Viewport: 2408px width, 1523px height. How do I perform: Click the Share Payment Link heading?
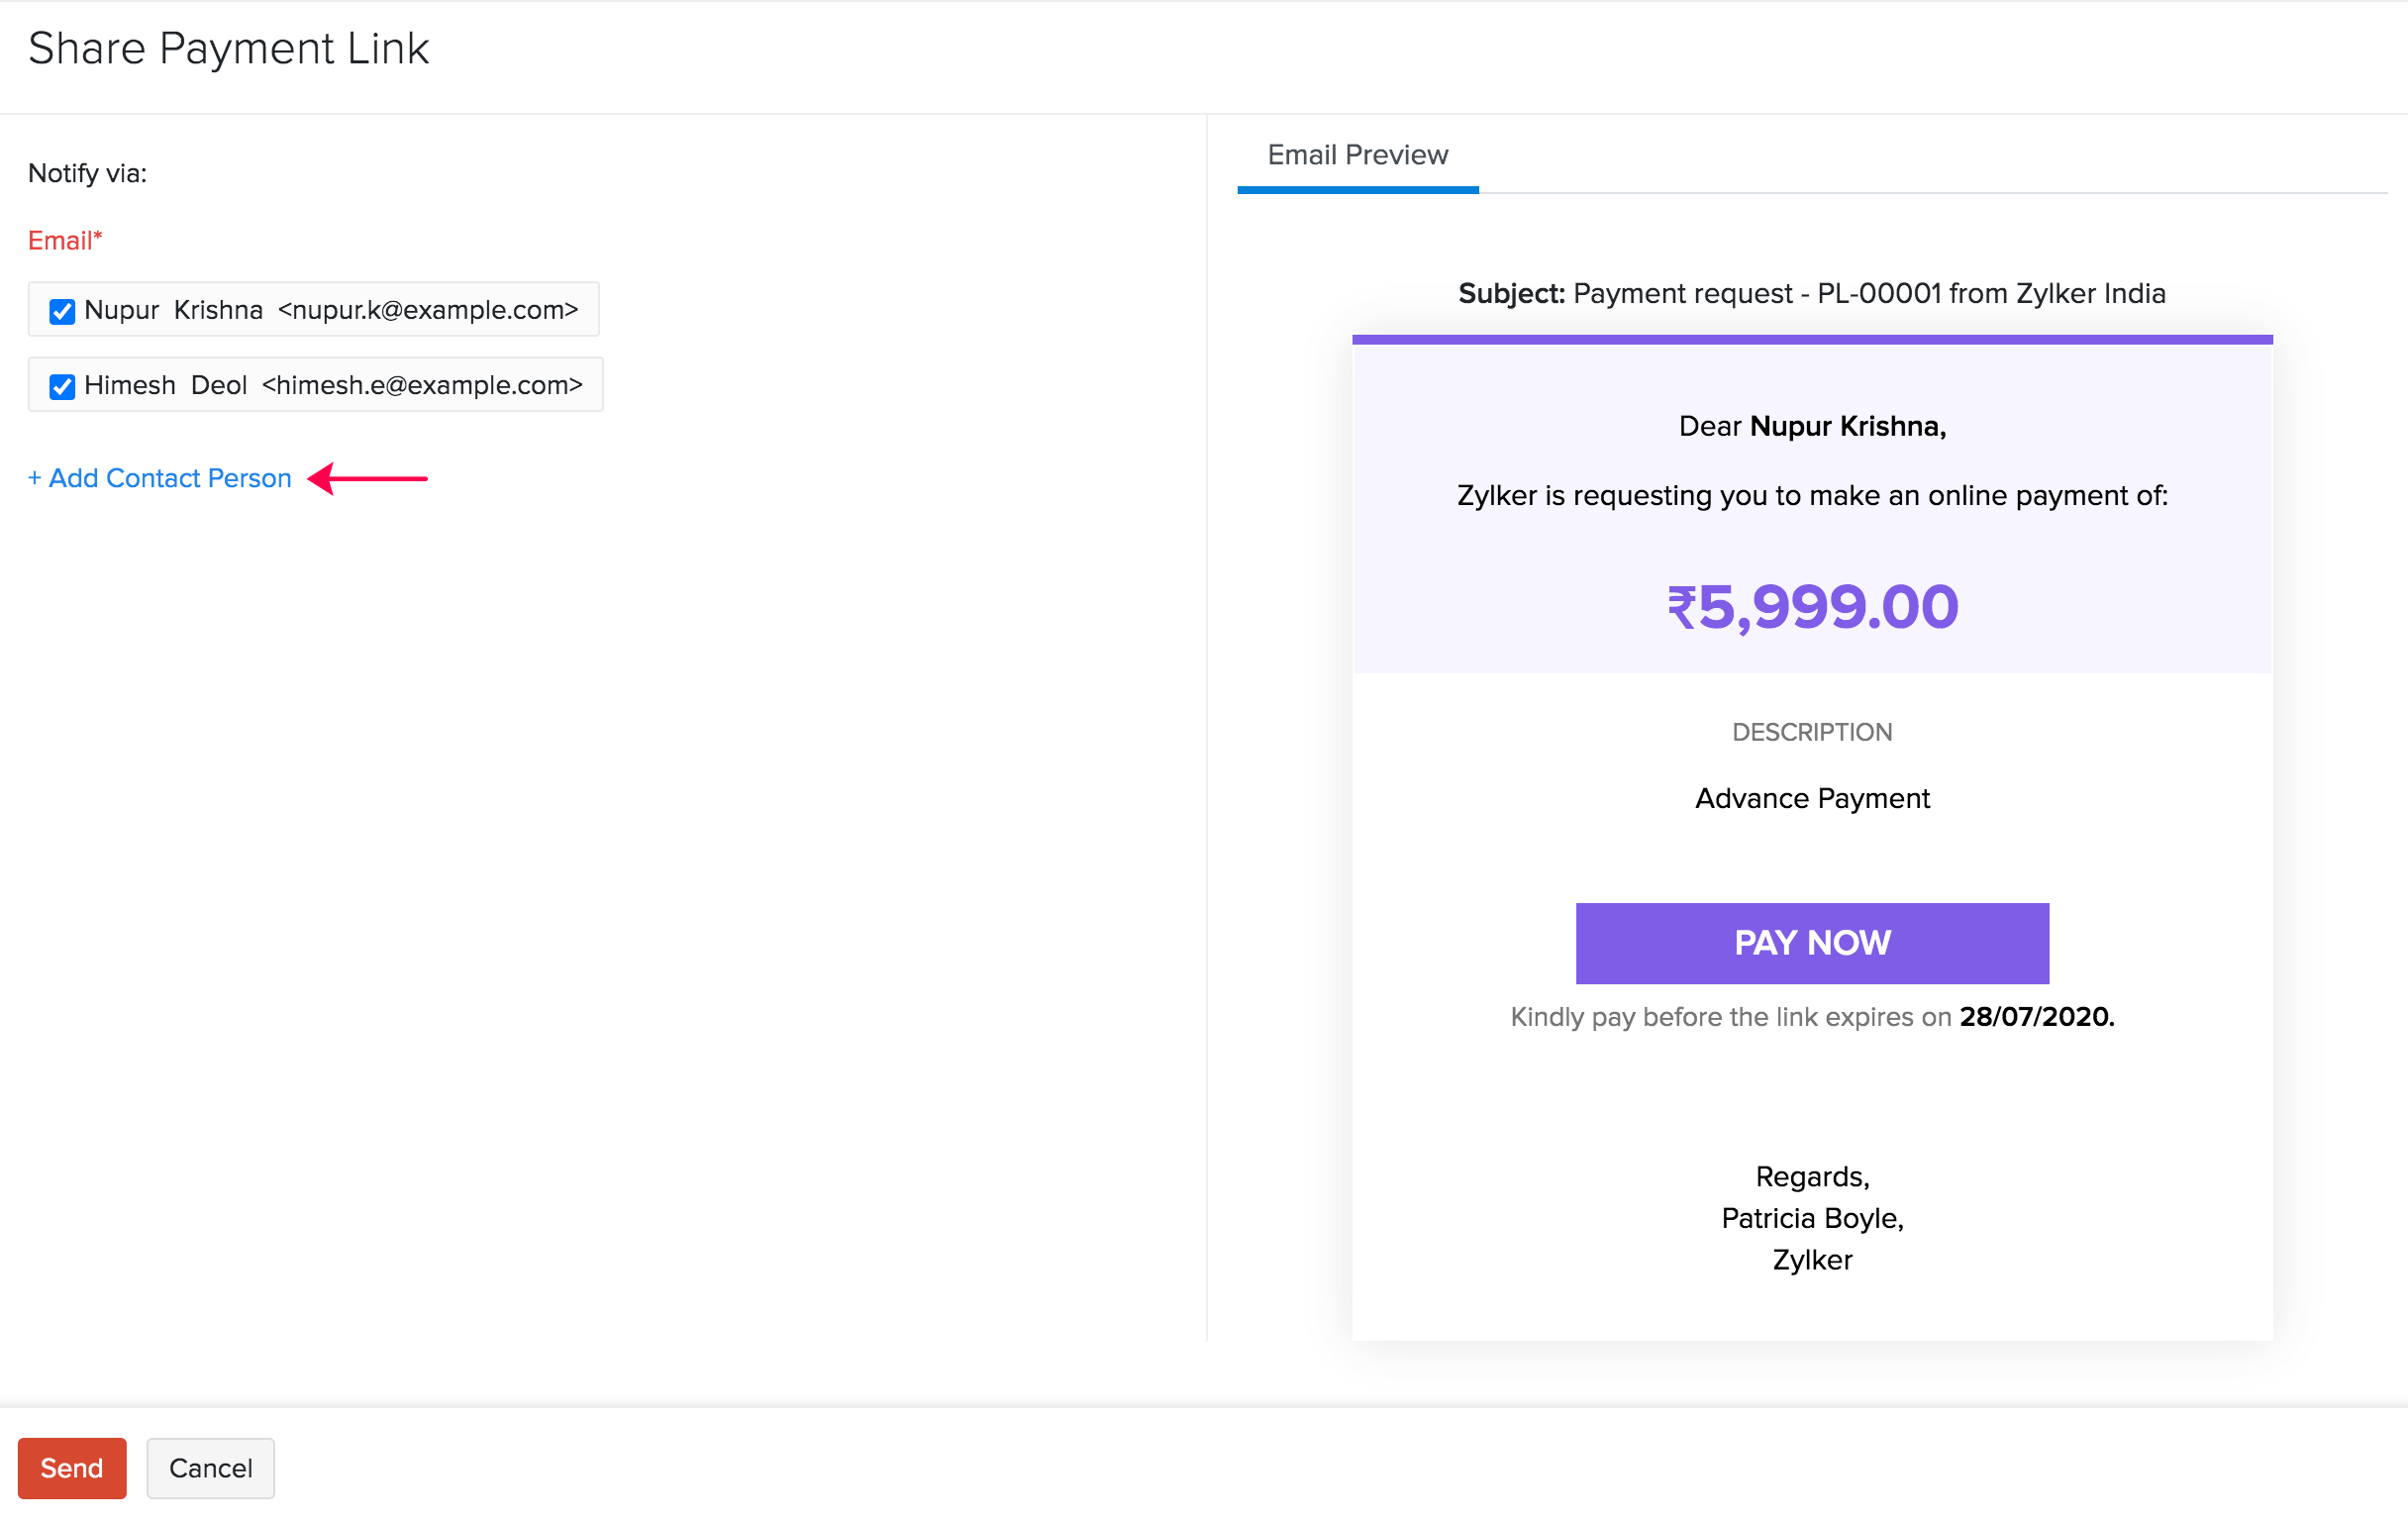pos(228,48)
